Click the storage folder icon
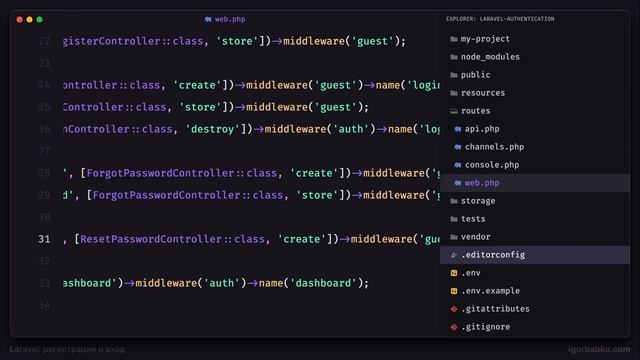Screen dimensions: 640x360 tap(454, 201)
